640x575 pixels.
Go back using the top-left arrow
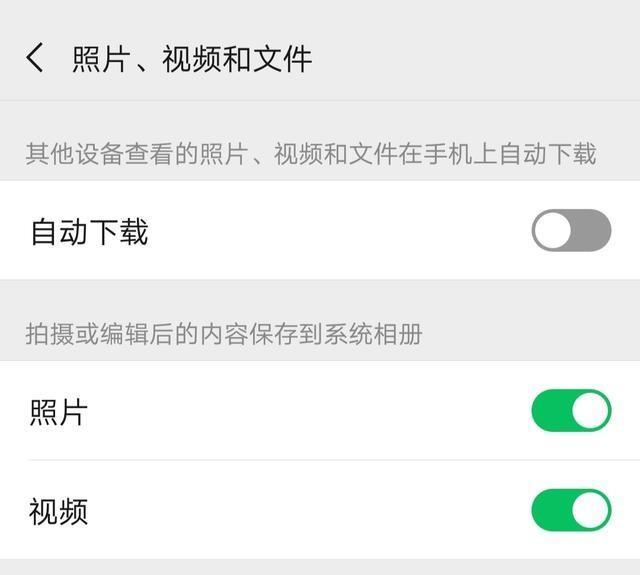tap(35, 58)
